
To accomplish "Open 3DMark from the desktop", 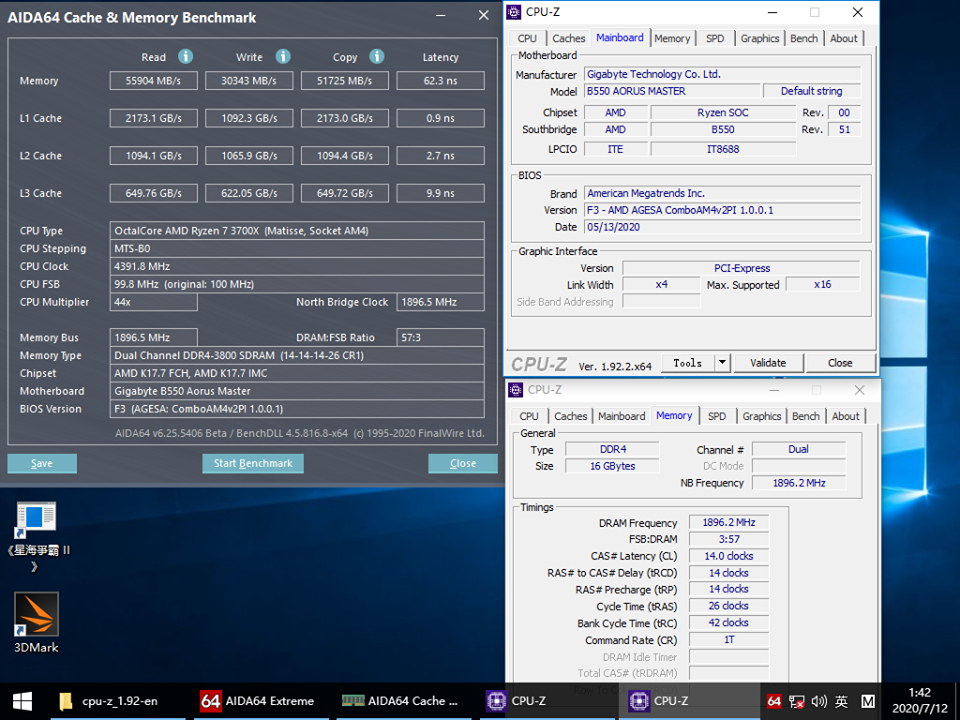I will click(36, 615).
